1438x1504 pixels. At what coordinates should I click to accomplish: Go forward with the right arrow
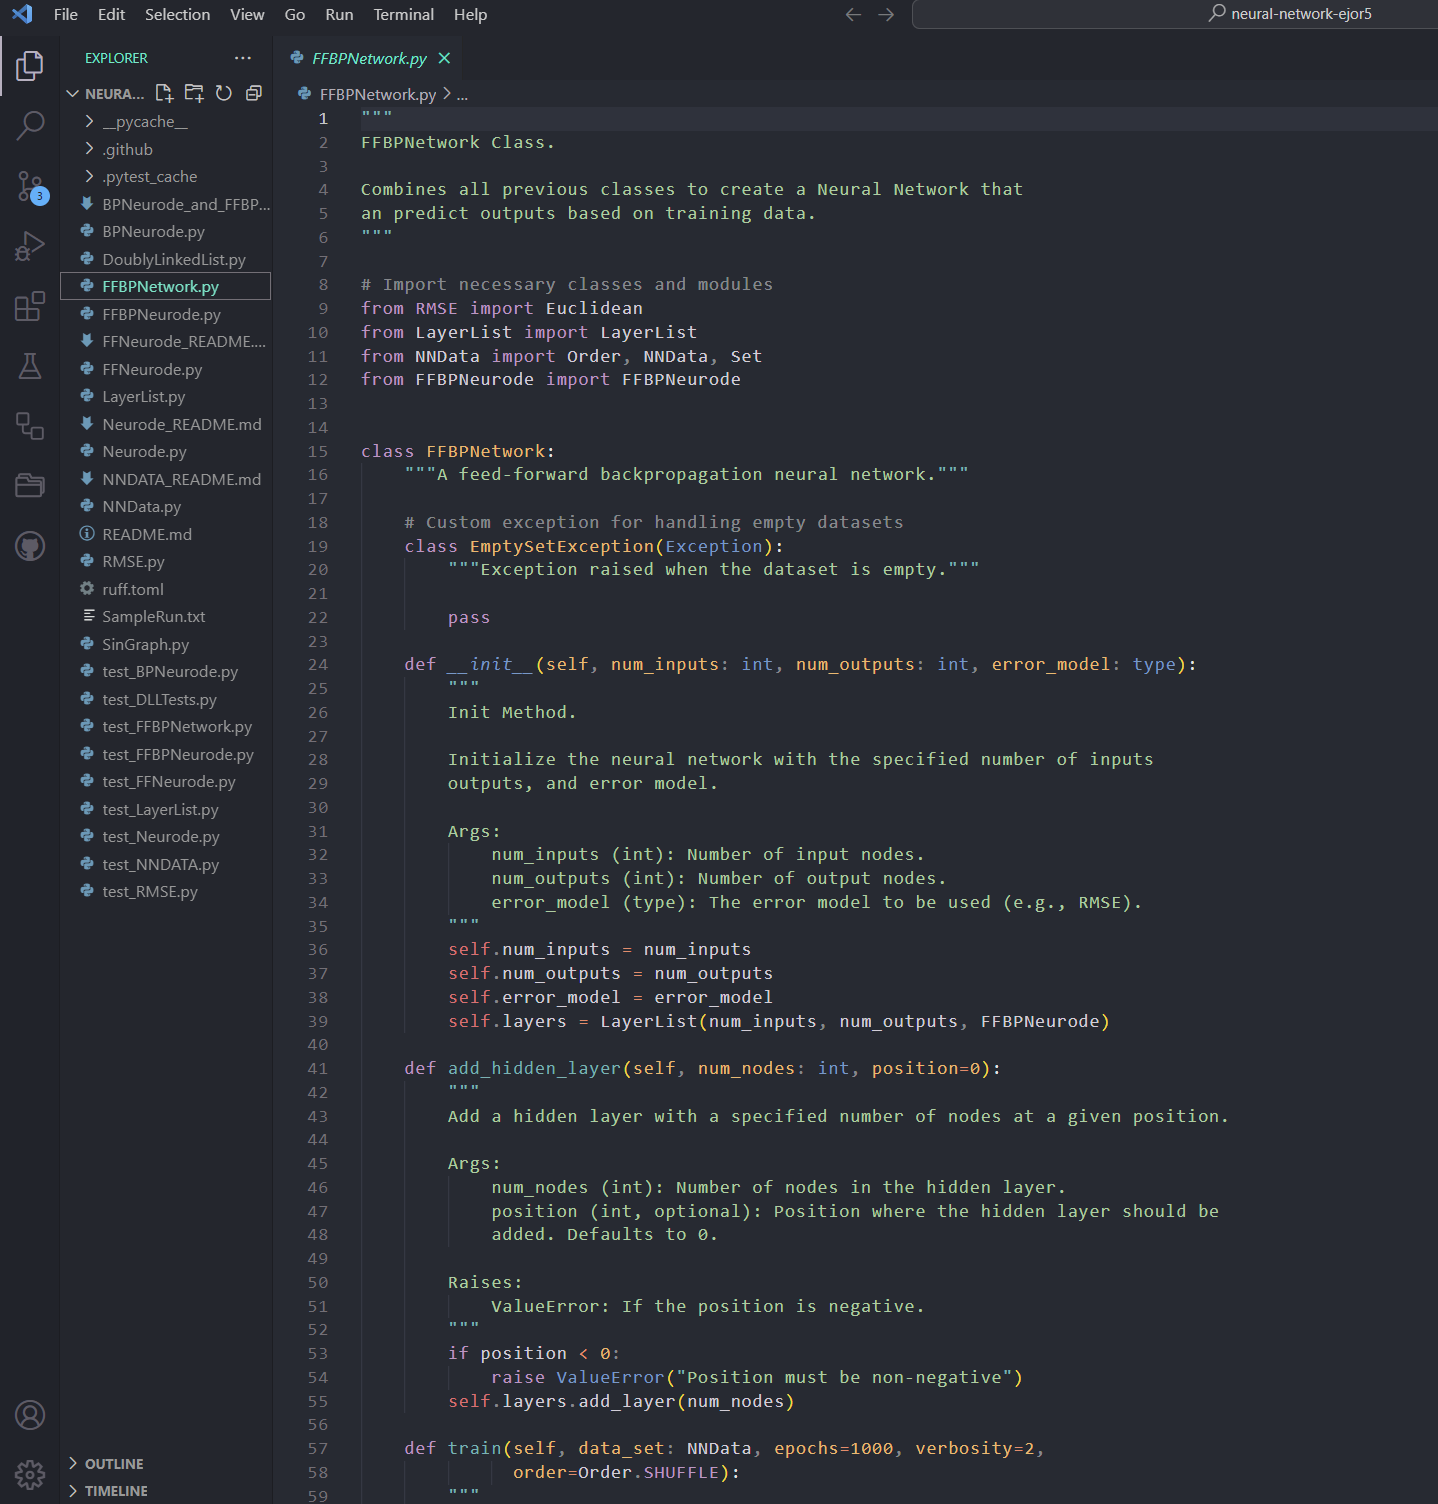pos(886,14)
